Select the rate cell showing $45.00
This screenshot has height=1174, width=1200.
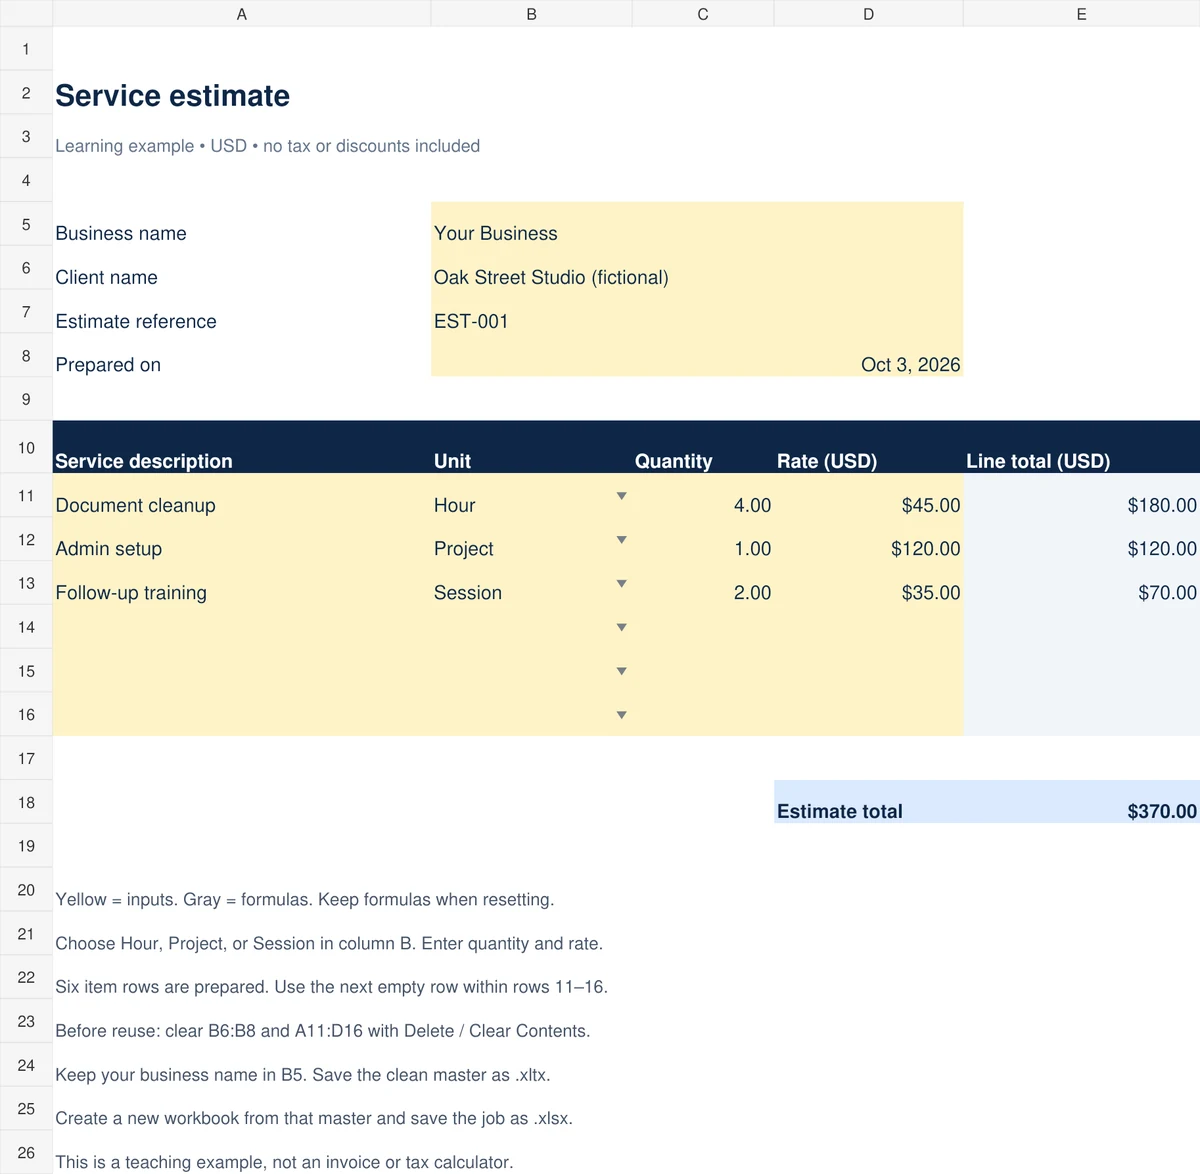tap(869, 495)
